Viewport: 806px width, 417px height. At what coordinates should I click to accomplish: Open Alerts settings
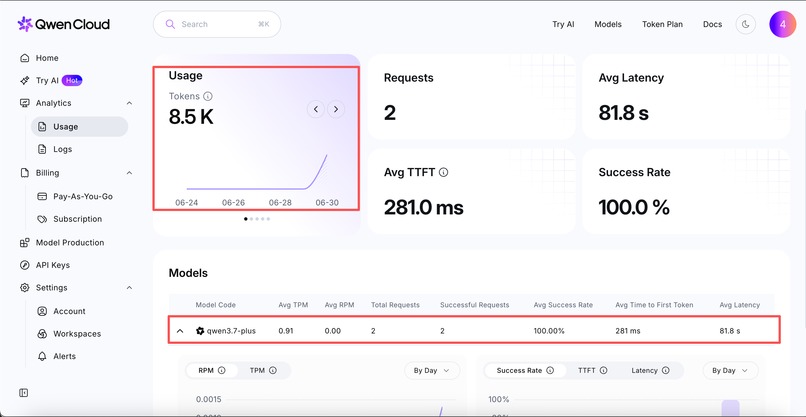tap(64, 356)
